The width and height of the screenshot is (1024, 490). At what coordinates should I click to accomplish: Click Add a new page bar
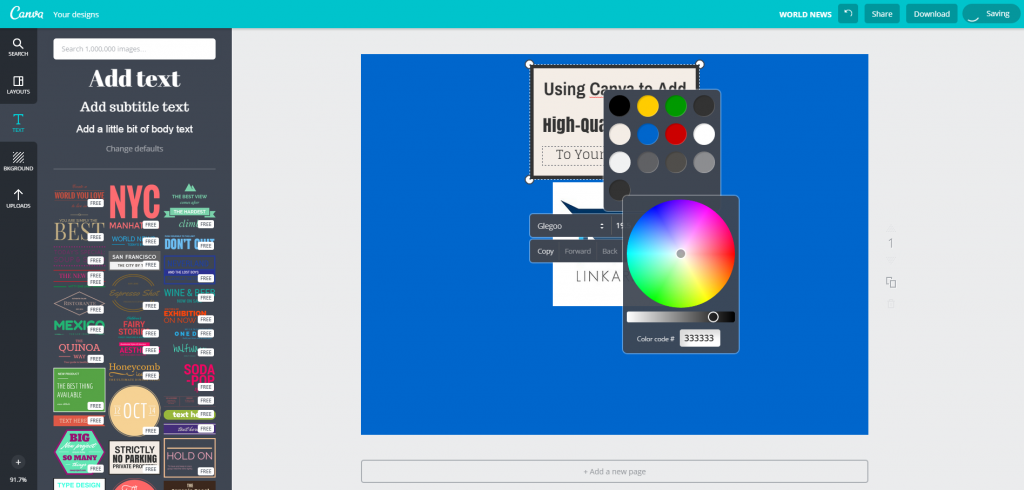tap(614, 471)
